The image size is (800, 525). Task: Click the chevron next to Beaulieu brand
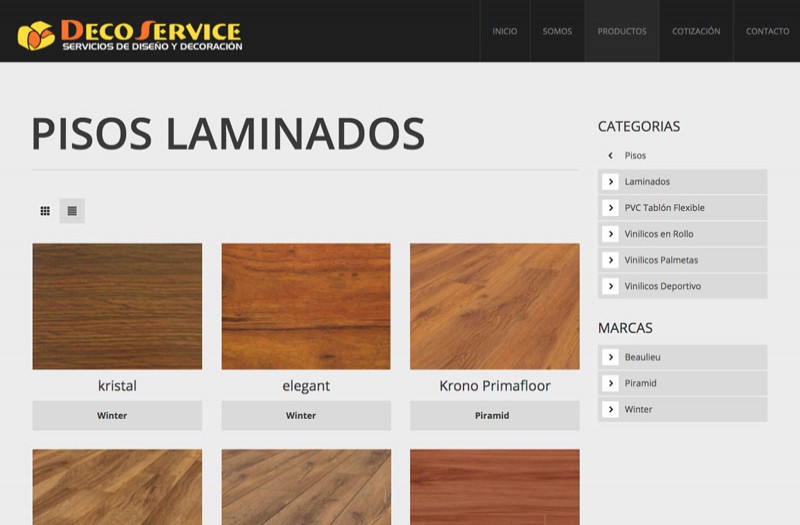point(610,357)
